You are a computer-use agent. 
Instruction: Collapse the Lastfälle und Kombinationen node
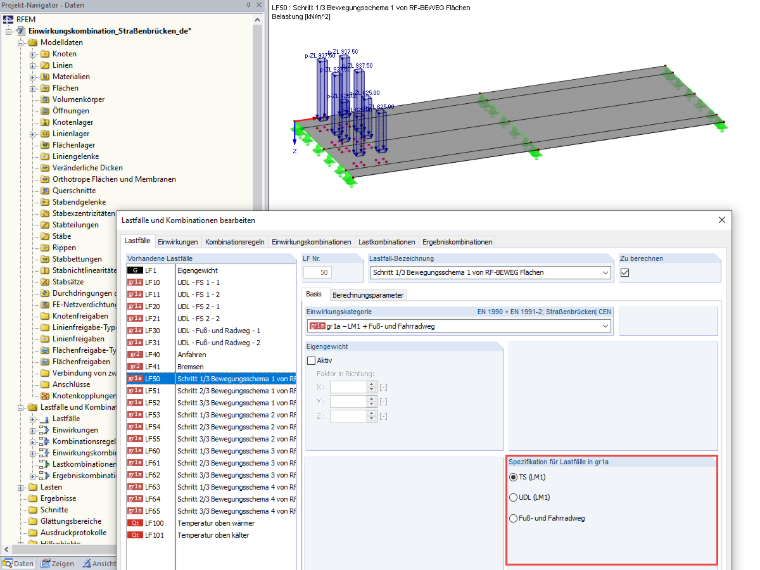[x=21, y=408]
